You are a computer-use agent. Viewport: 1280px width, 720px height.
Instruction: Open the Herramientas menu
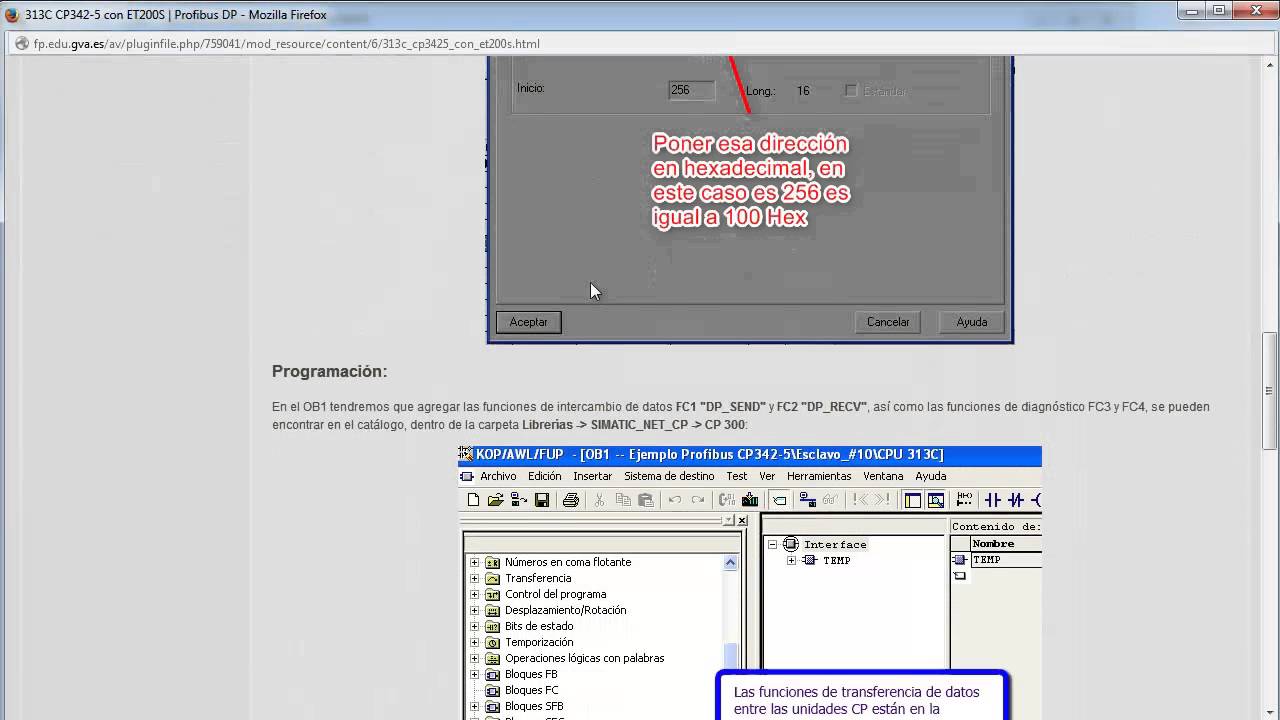pos(820,476)
